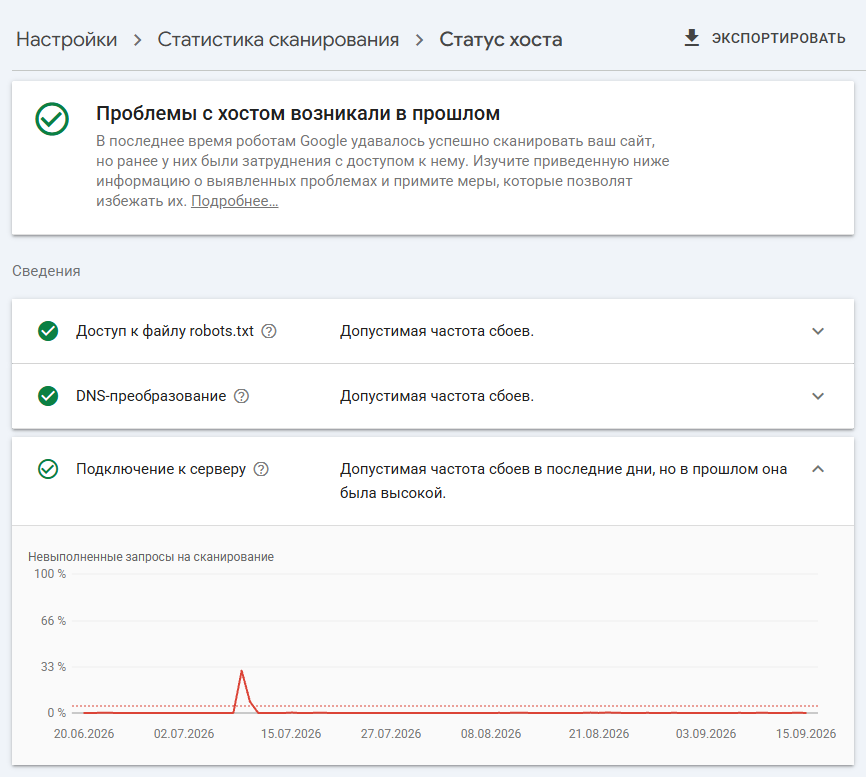The image size is (866, 777).
Task: Open the Подробнее… link
Action: pyautogui.click(x=235, y=201)
